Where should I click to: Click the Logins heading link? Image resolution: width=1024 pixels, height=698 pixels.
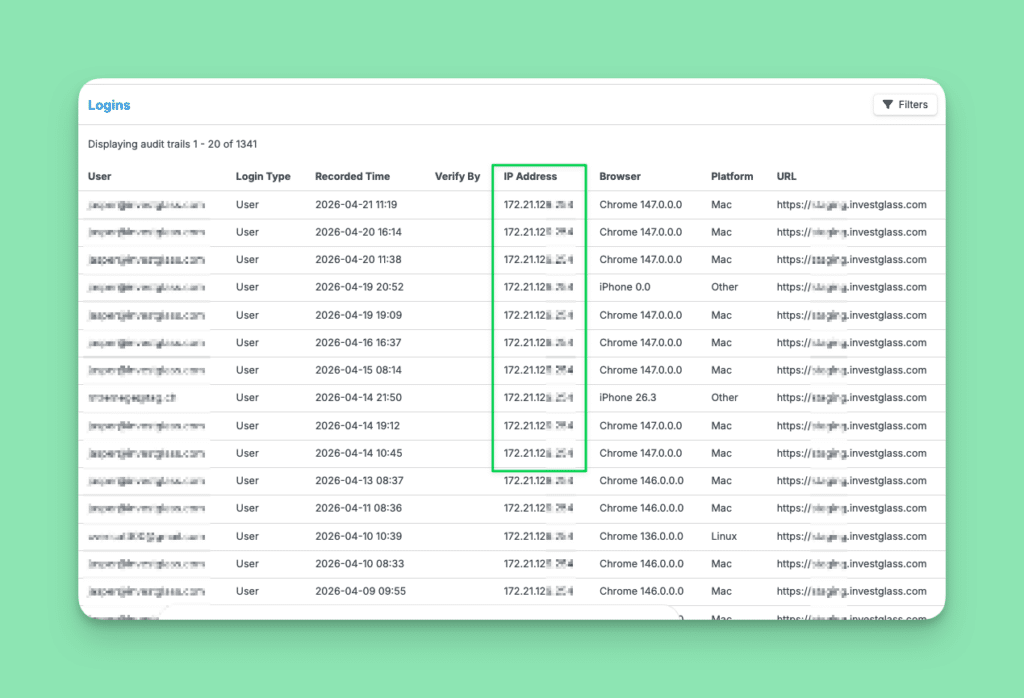click(x=109, y=105)
